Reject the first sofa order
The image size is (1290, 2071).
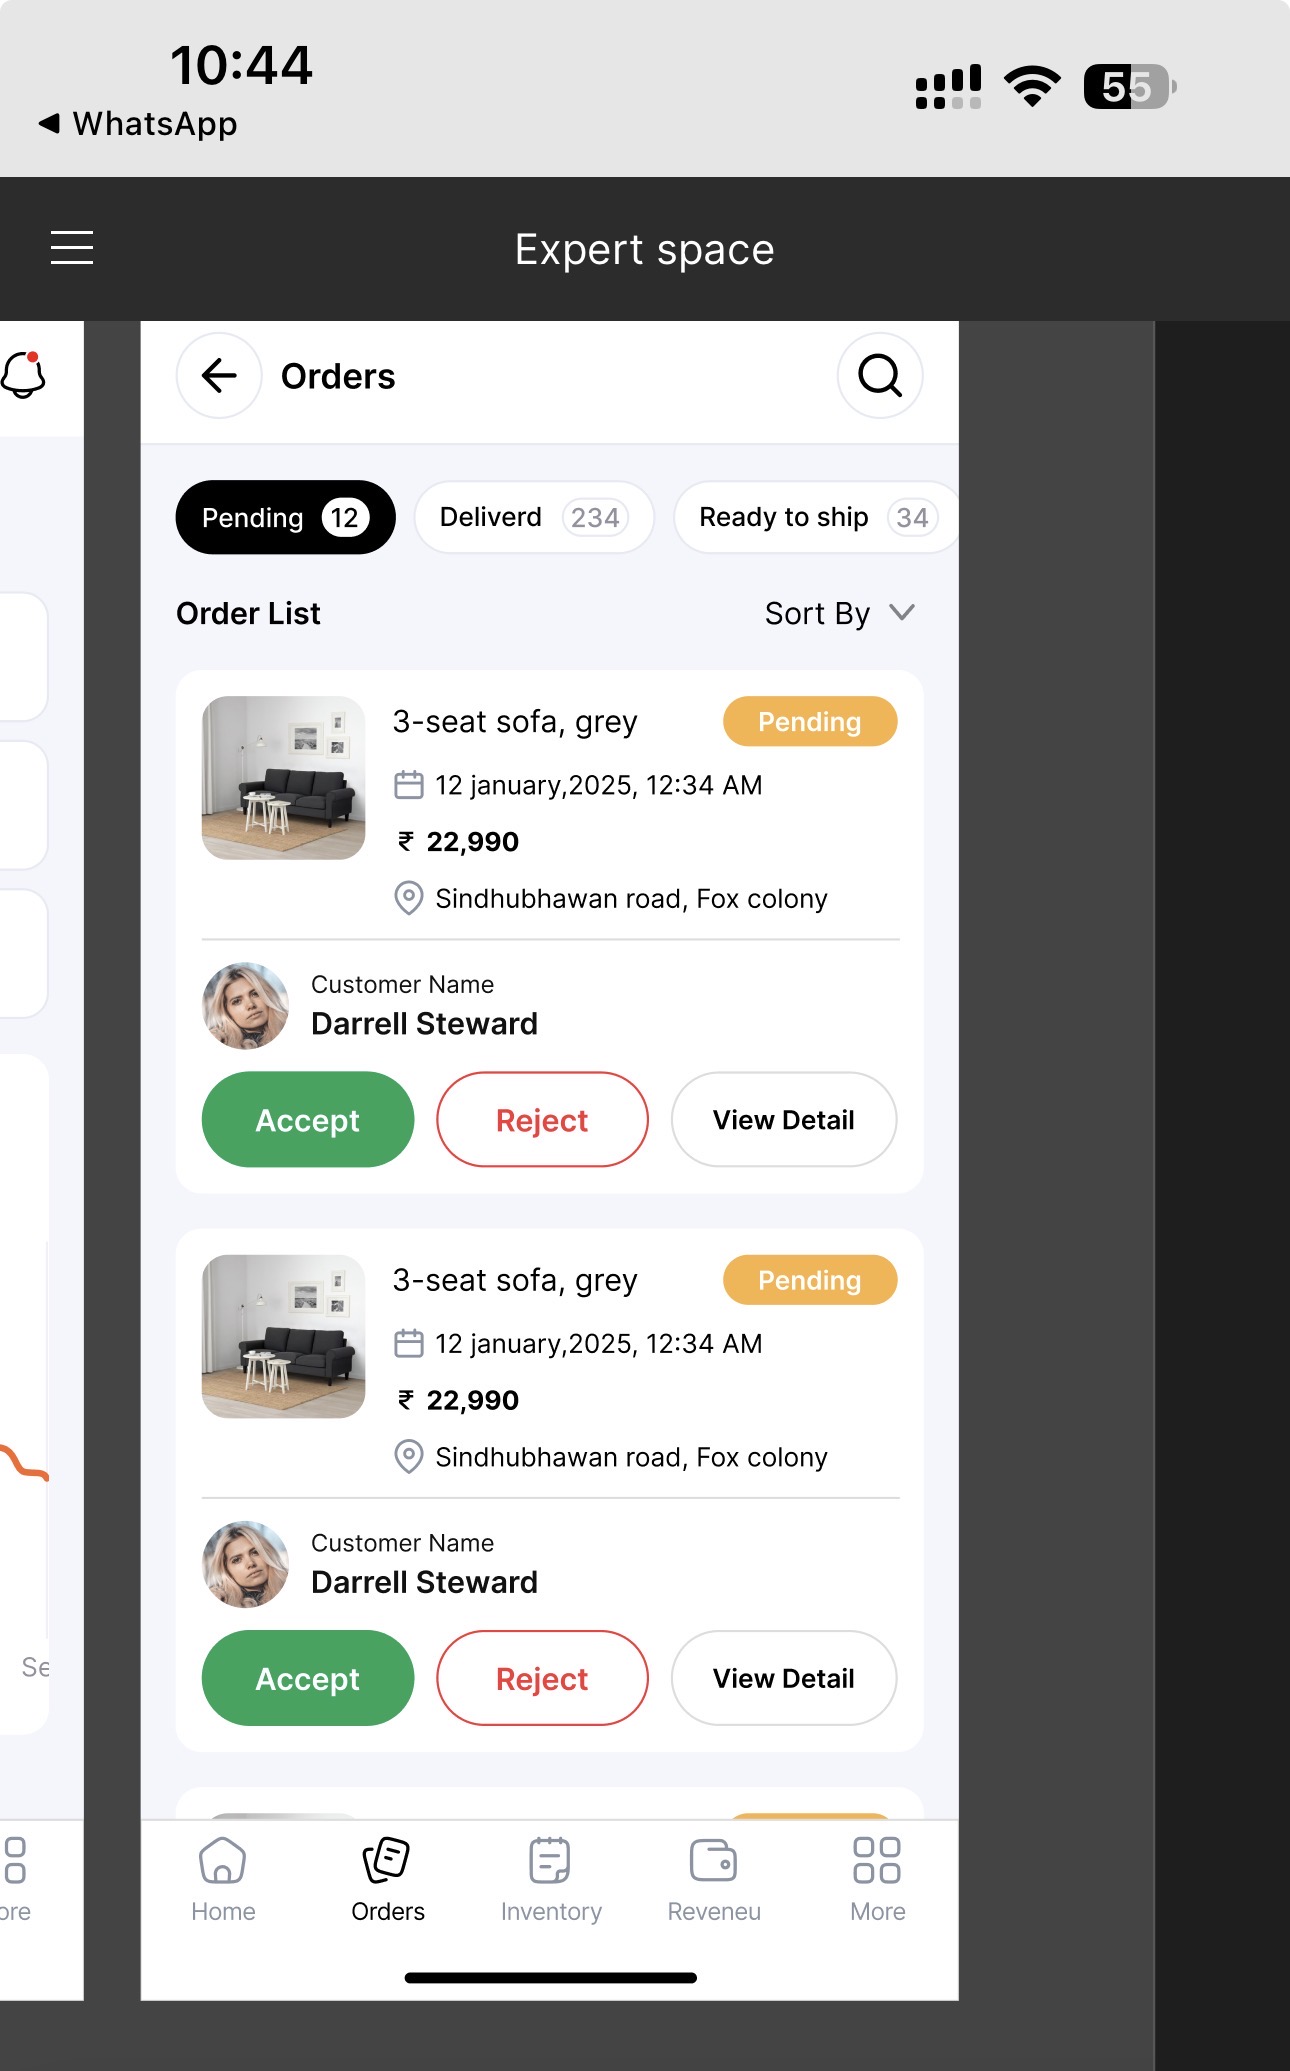(542, 1120)
